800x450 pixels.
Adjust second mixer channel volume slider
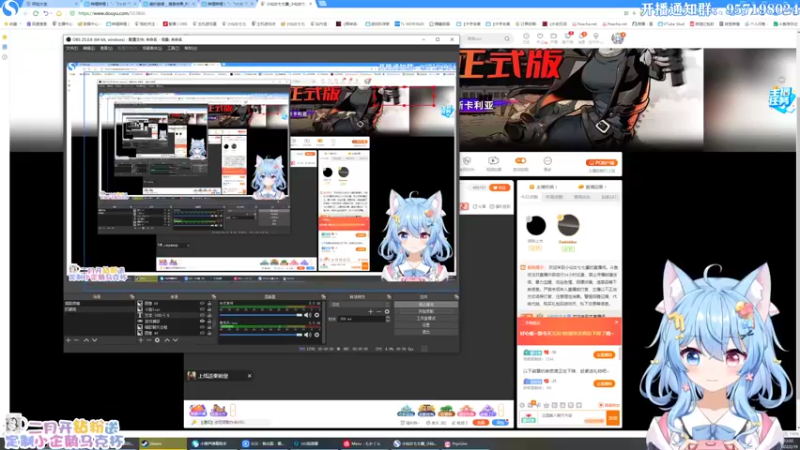pos(261,335)
